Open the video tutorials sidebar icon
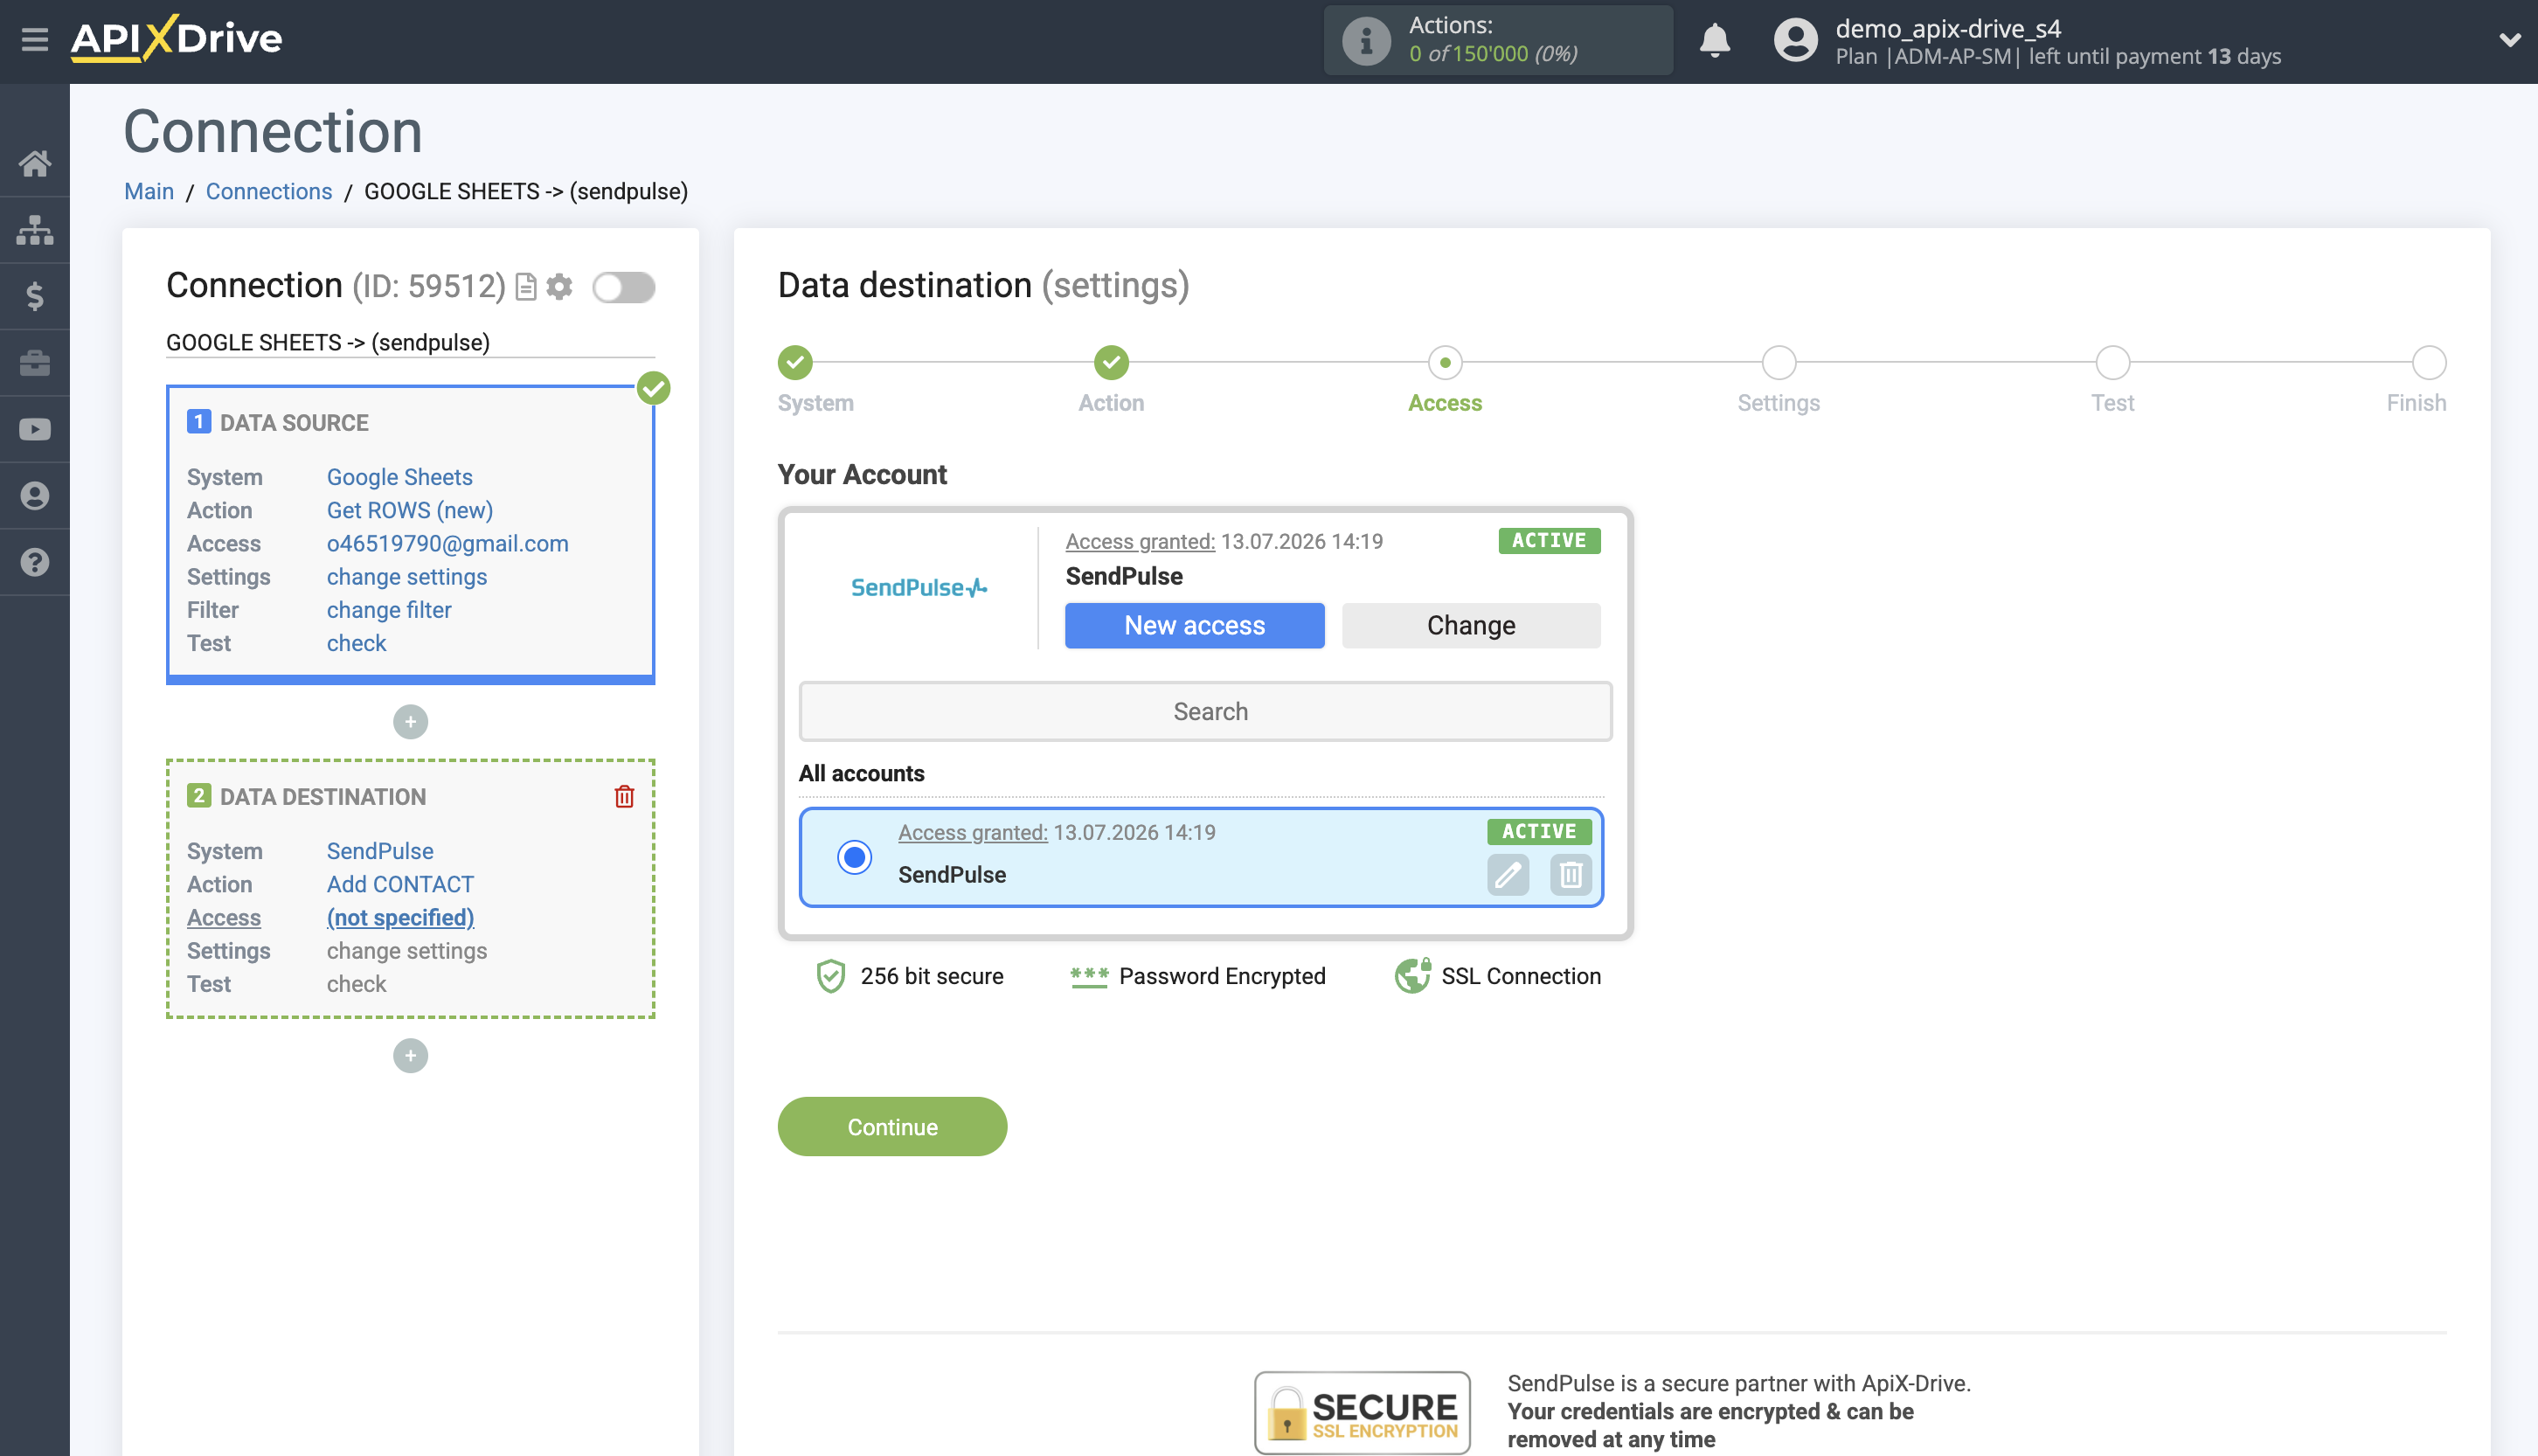Image resolution: width=2538 pixels, height=1456 pixels. click(x=35, y=429)
